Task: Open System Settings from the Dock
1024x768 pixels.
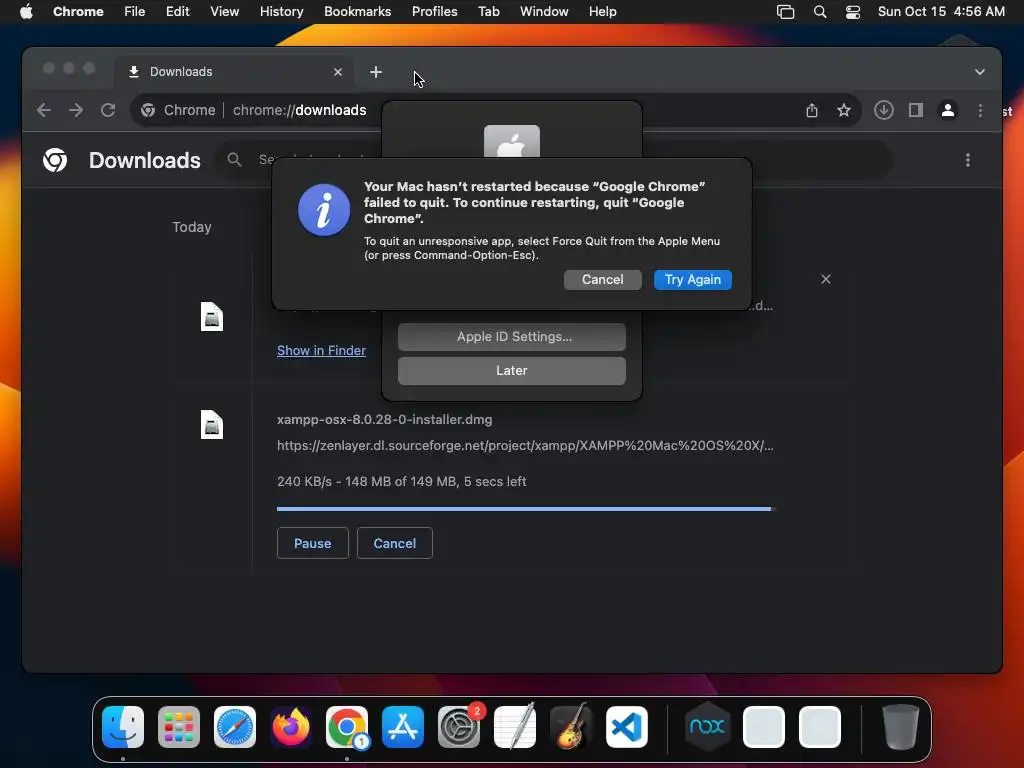Action: [459, 727]
